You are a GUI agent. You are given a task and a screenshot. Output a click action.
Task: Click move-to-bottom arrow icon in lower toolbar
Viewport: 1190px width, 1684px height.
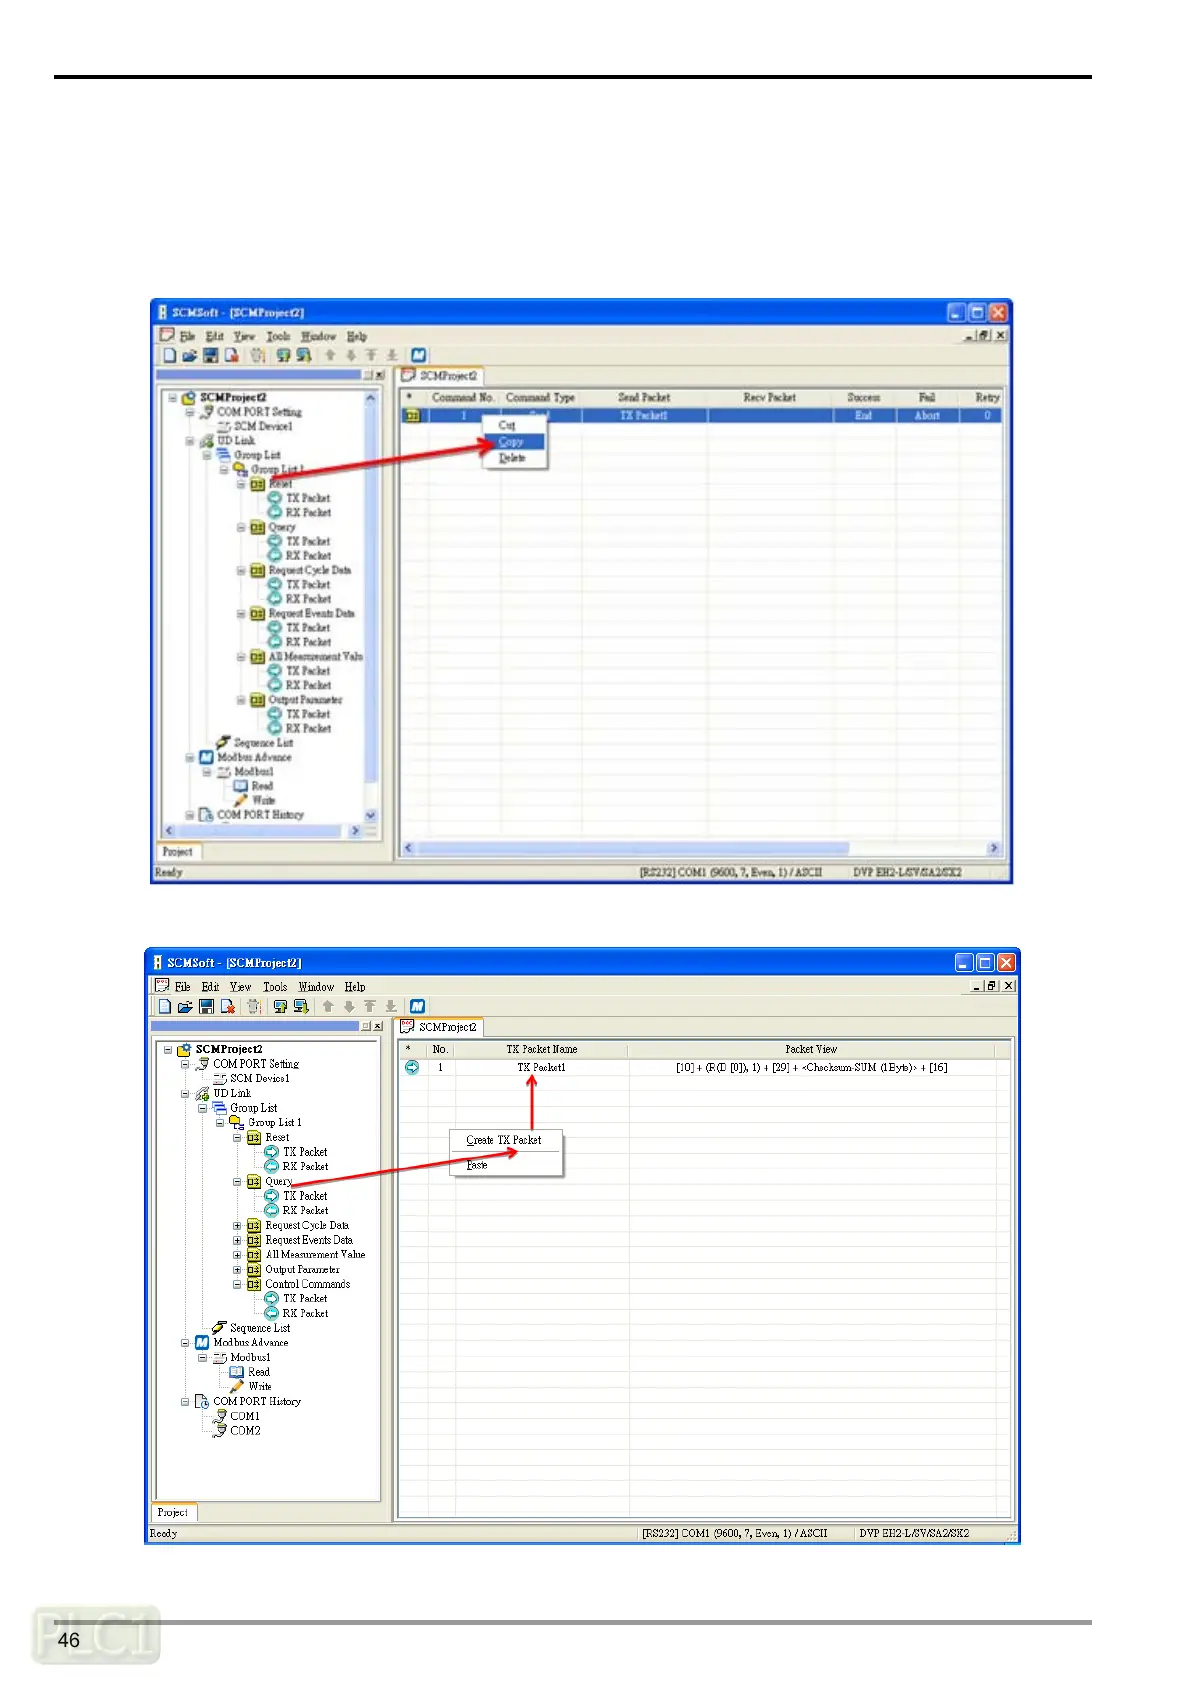click(x=391, y=1006)
